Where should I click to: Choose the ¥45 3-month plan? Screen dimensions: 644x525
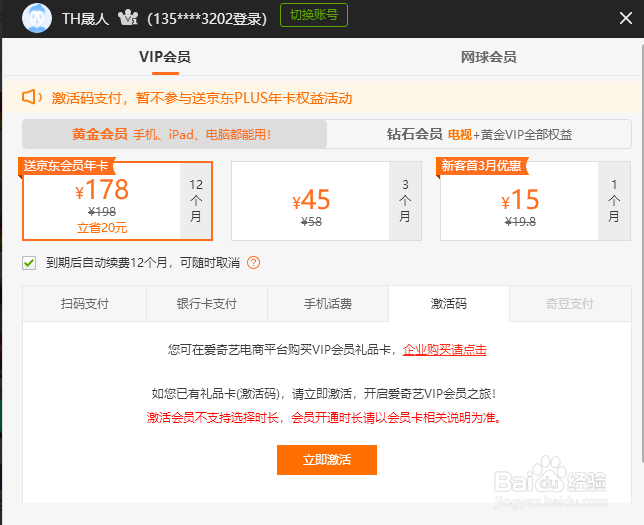(327, 201)
